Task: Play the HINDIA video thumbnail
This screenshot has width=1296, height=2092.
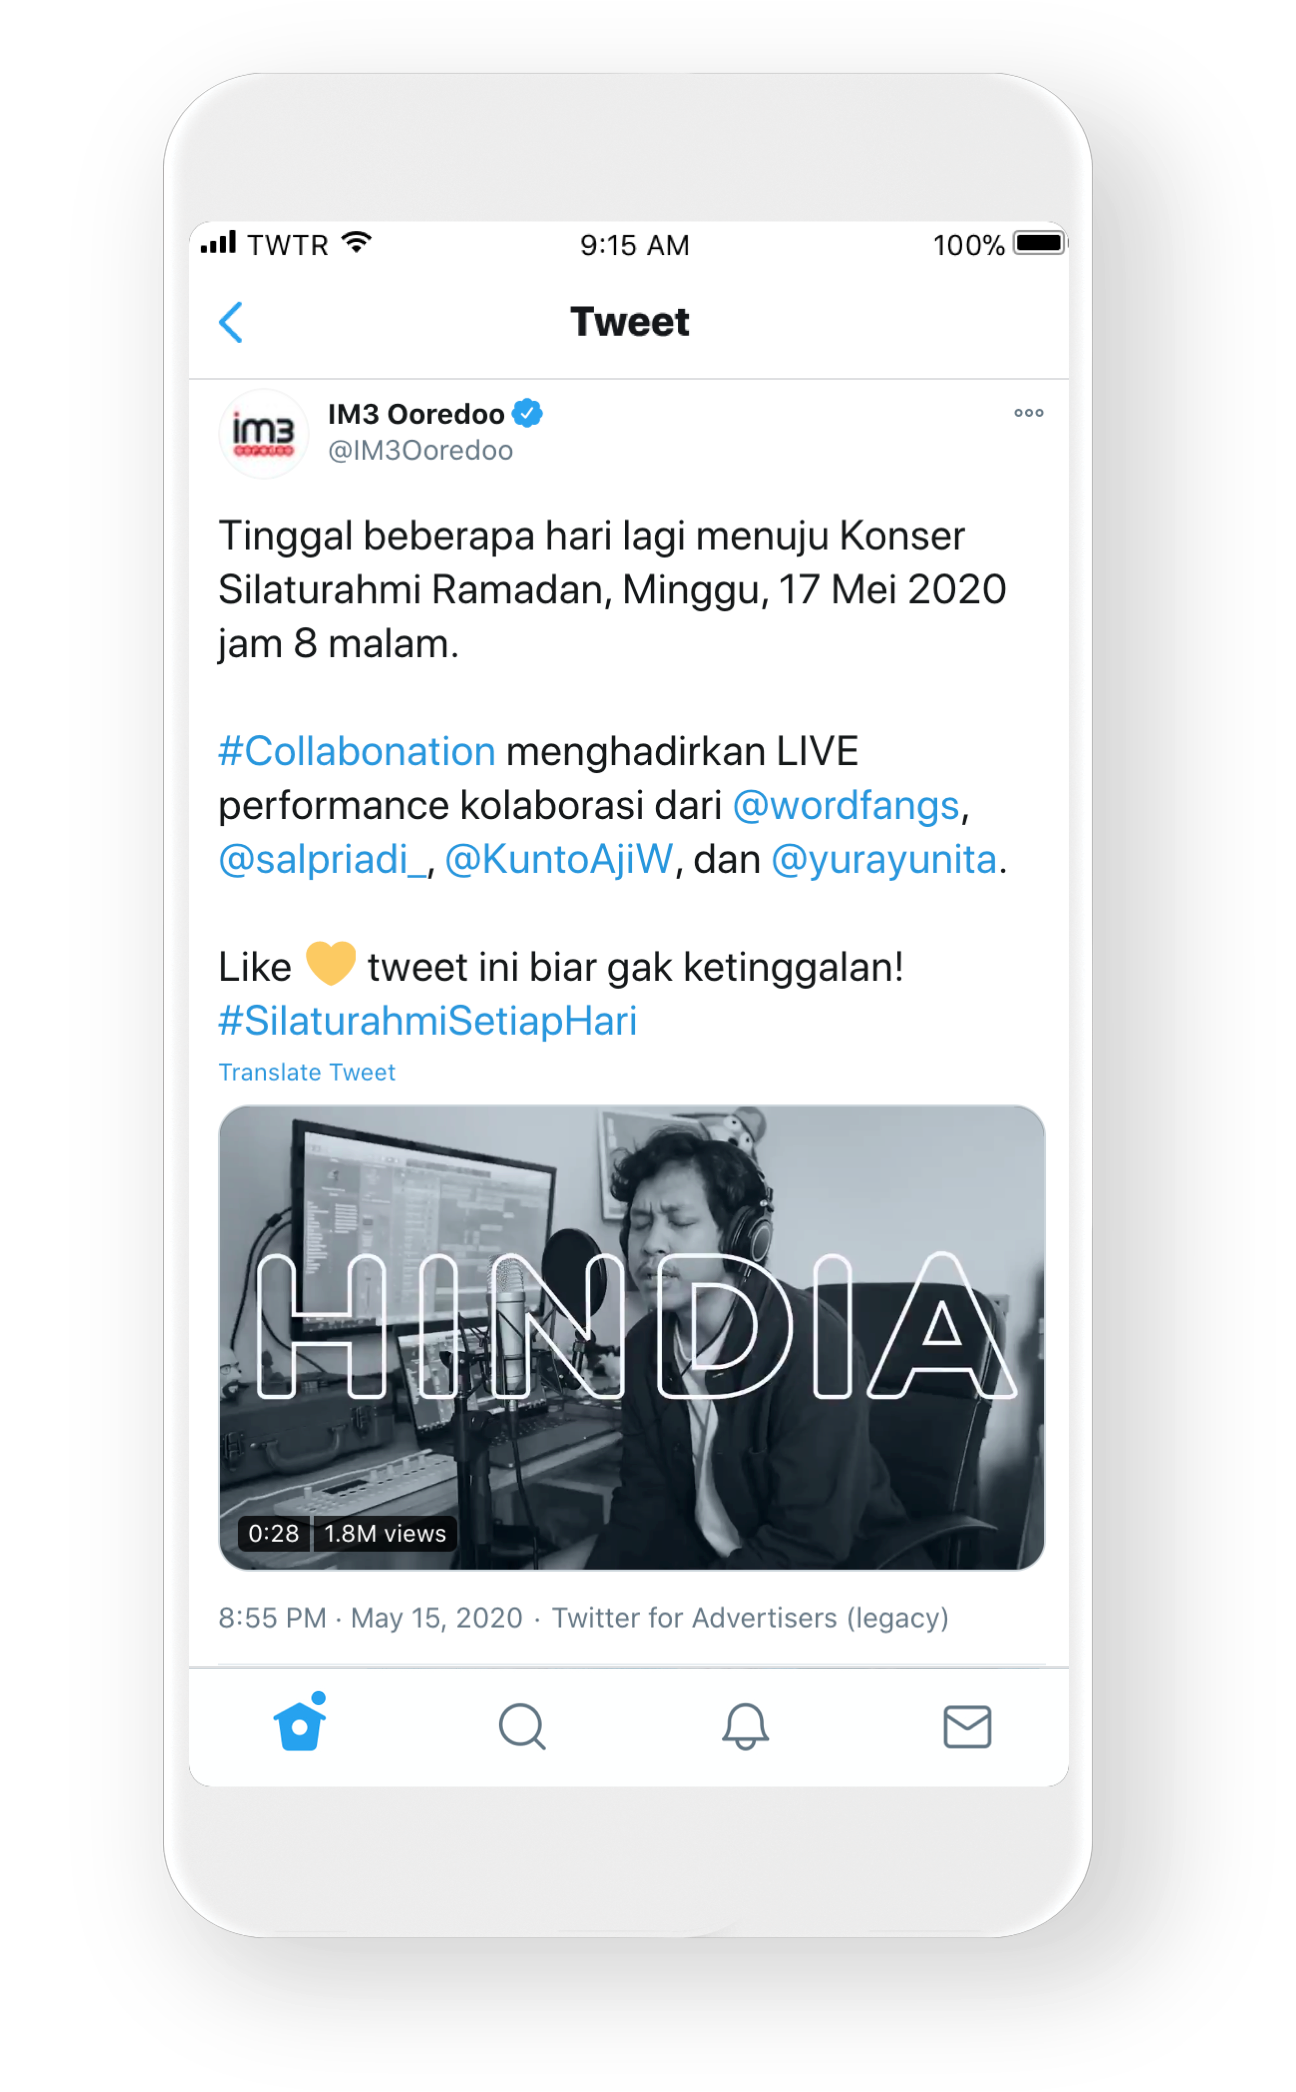Action: click(632, 1337)
